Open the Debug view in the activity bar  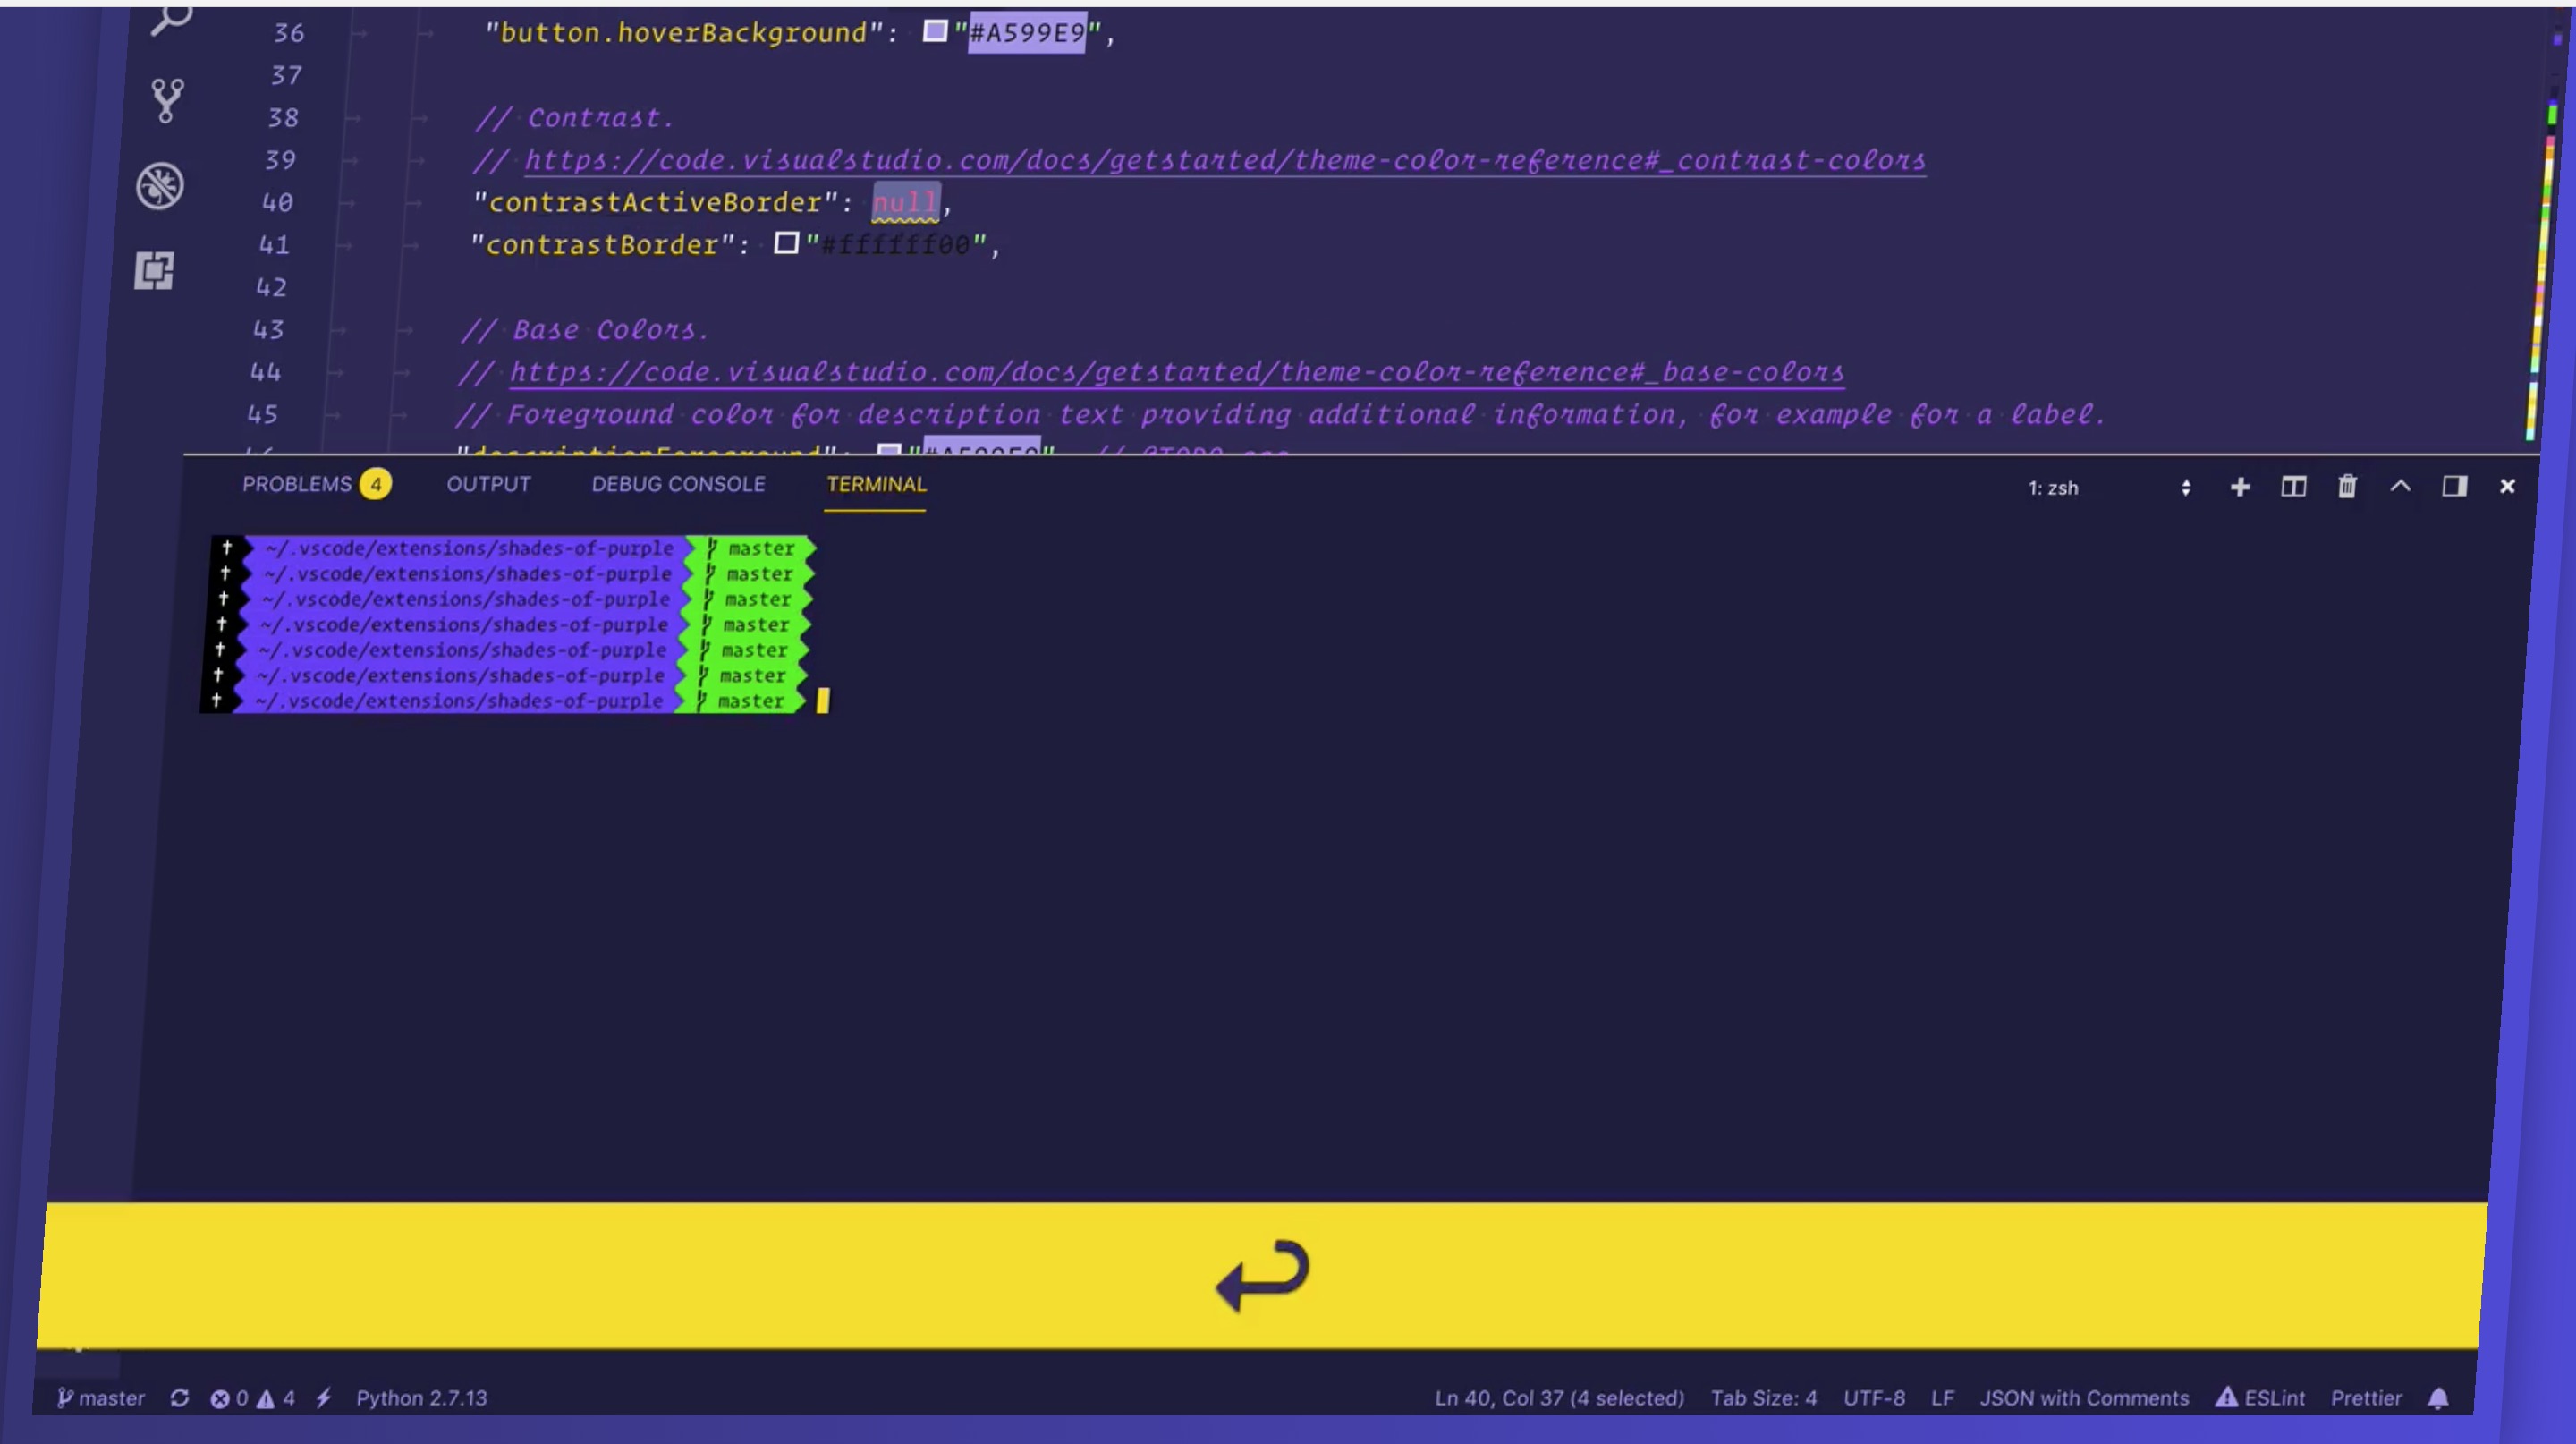pyautogui.click(x=160, y=186)
